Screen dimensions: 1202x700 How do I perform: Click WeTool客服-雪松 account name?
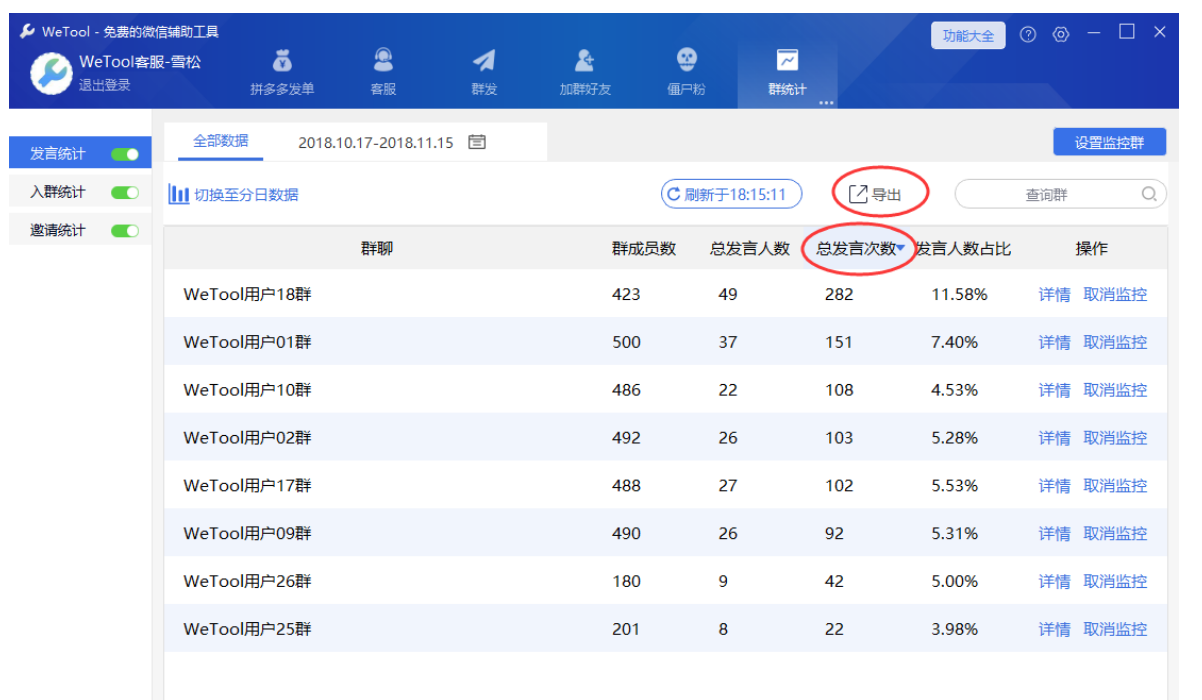[140, 62]
